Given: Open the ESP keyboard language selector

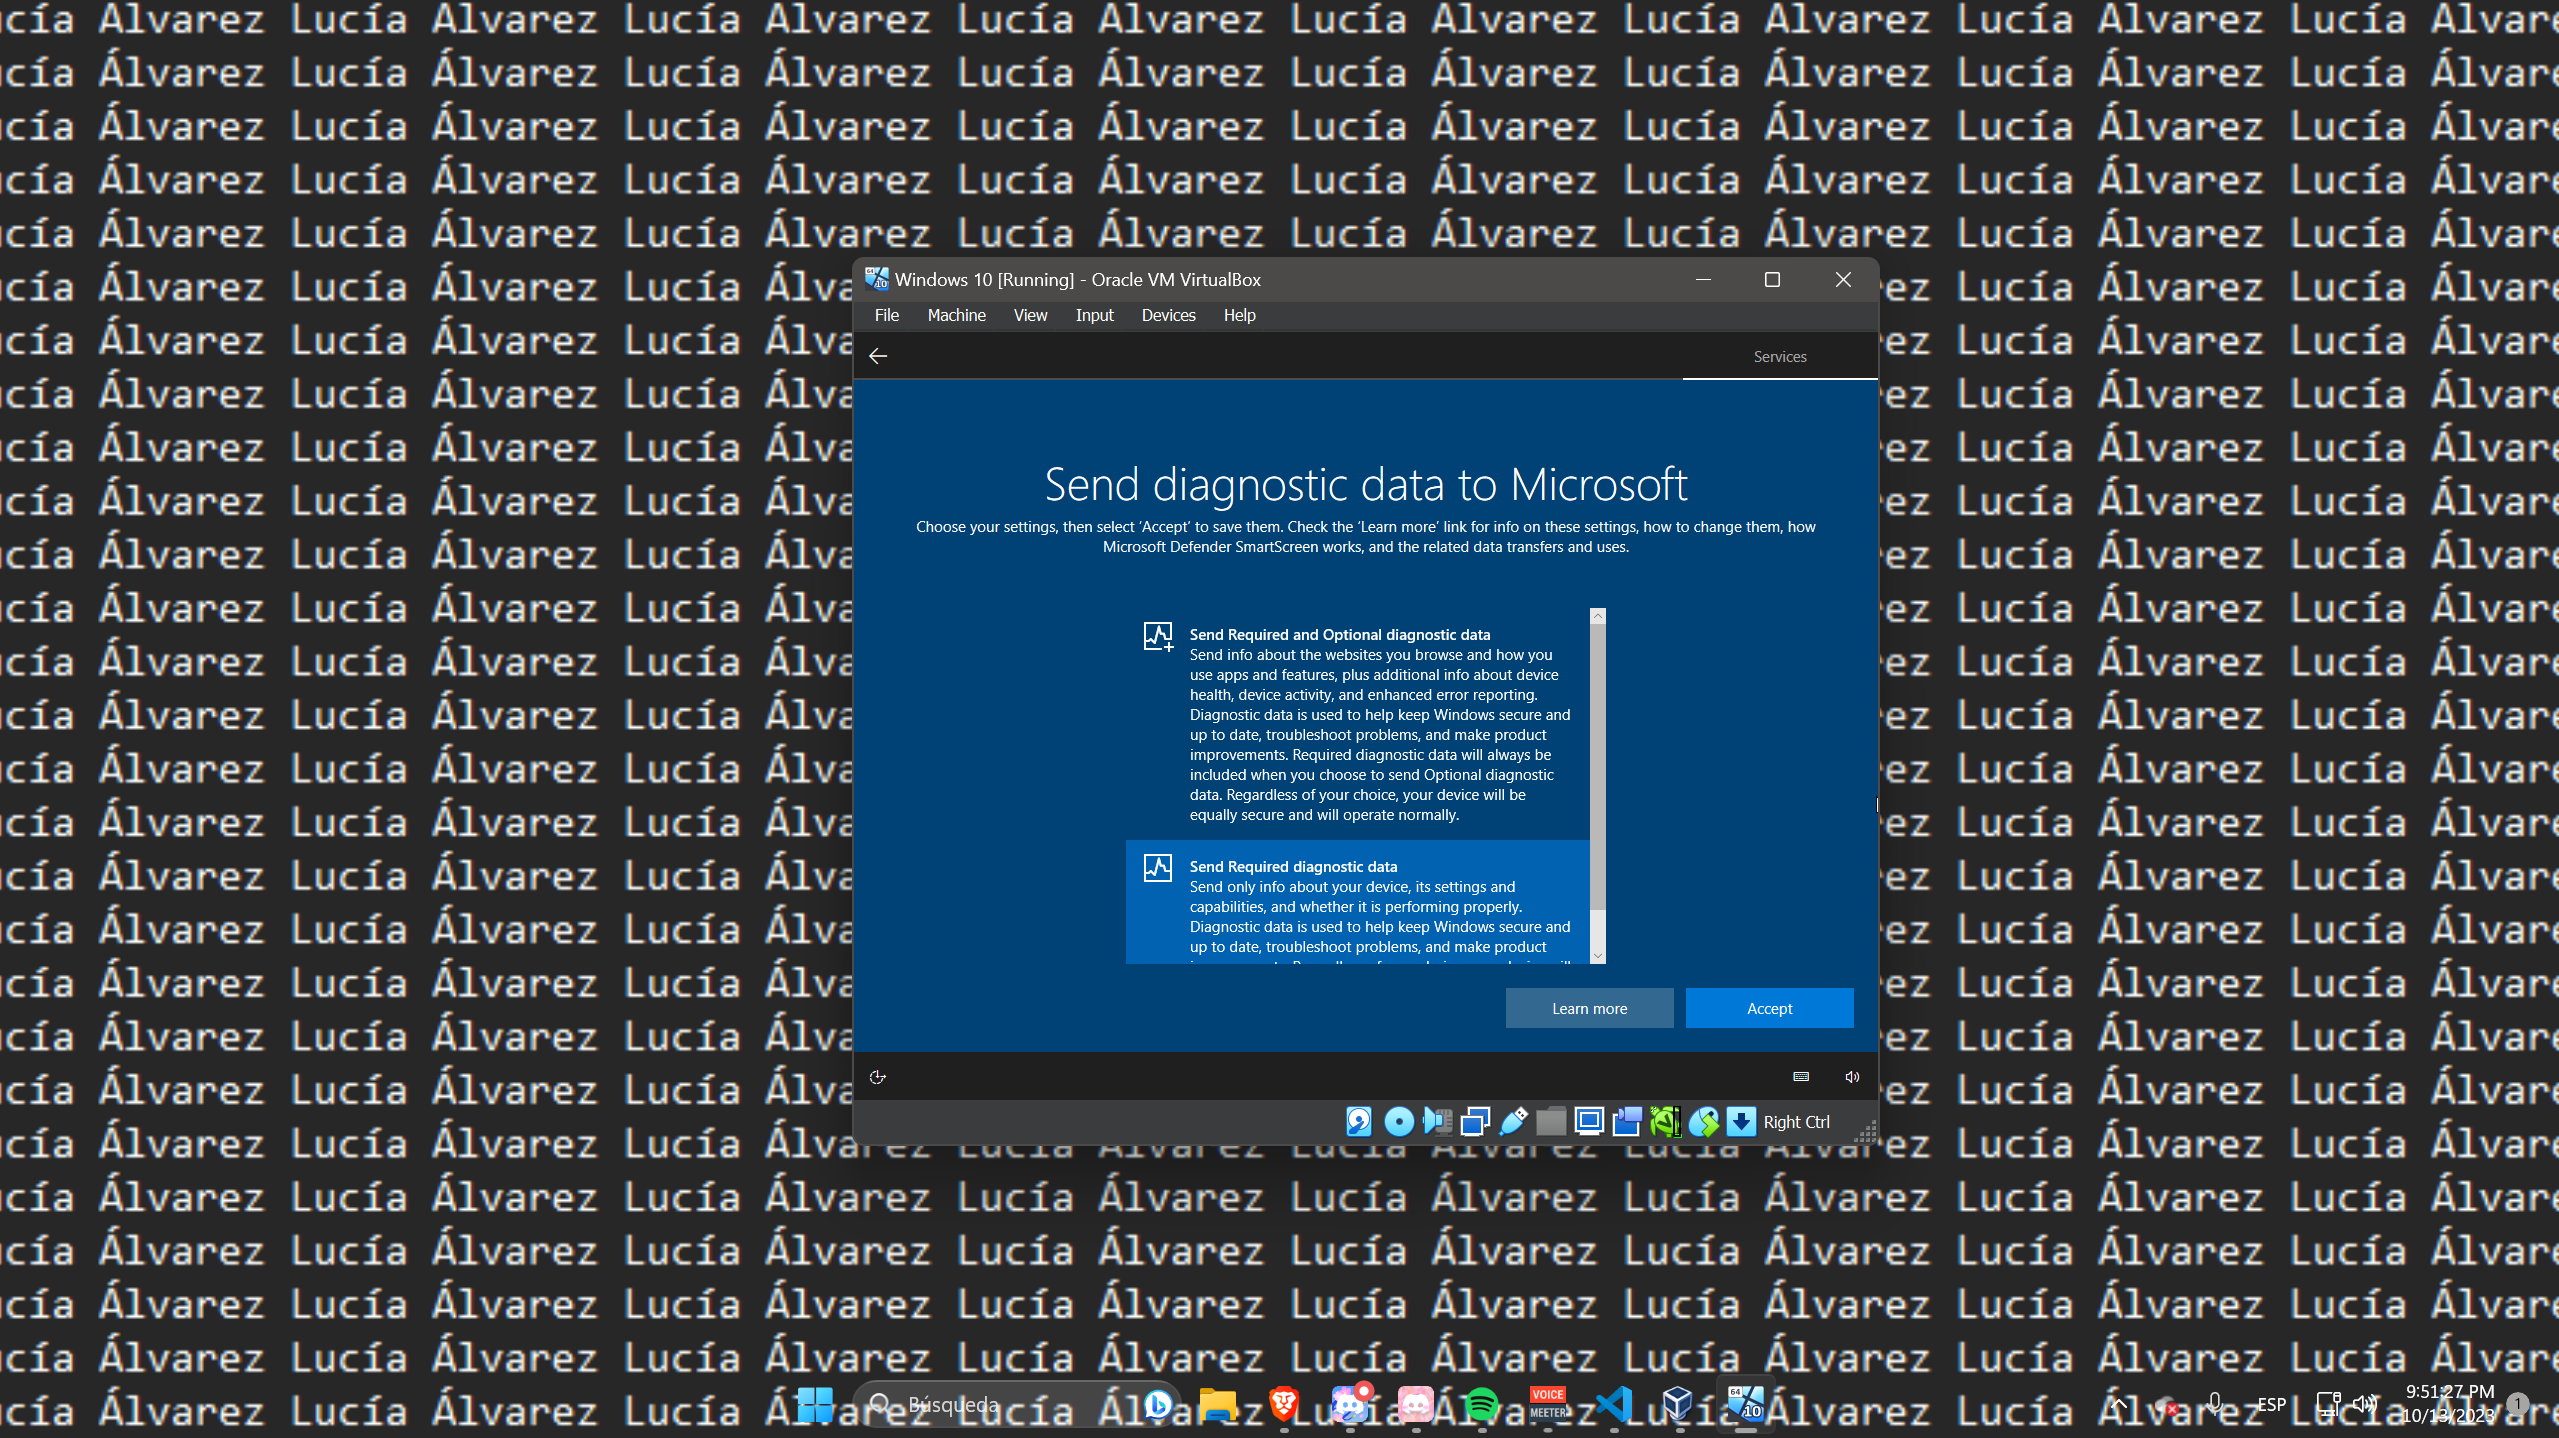Looking at the screenshot, I should point(2270,1403).
